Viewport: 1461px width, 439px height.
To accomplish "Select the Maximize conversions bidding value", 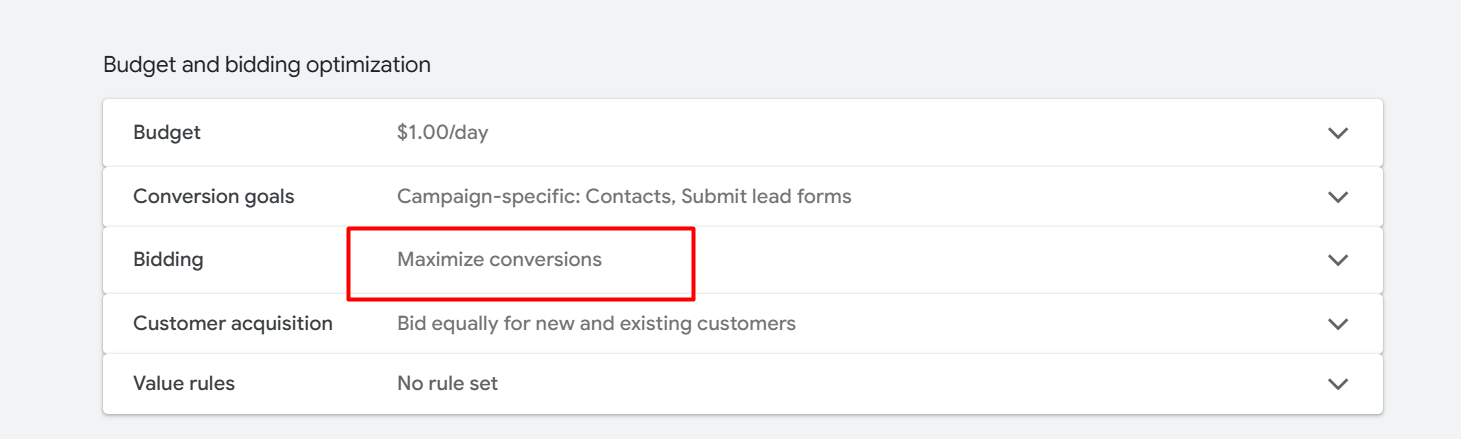I will tap(499, 260).
